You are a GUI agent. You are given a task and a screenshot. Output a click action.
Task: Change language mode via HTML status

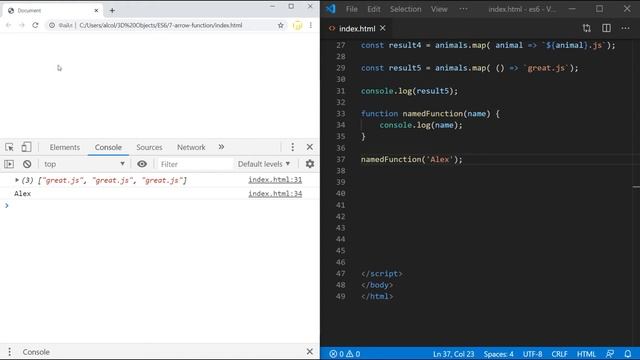coord(587,354)
